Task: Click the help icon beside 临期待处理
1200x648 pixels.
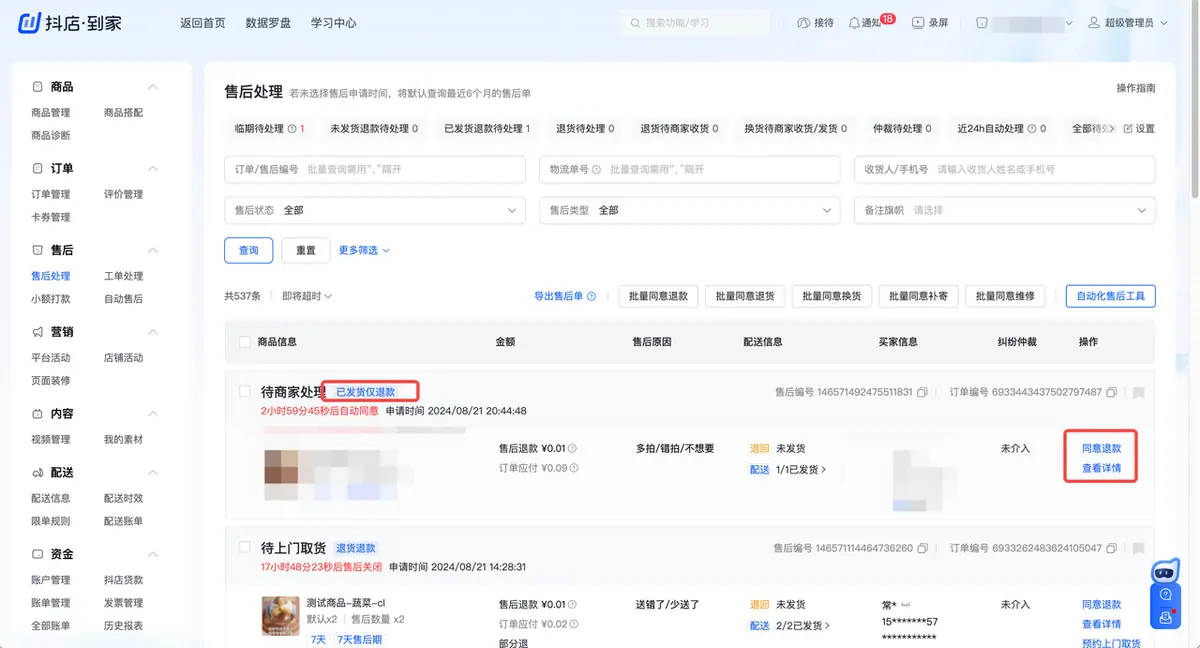Action: coord(292,129)
